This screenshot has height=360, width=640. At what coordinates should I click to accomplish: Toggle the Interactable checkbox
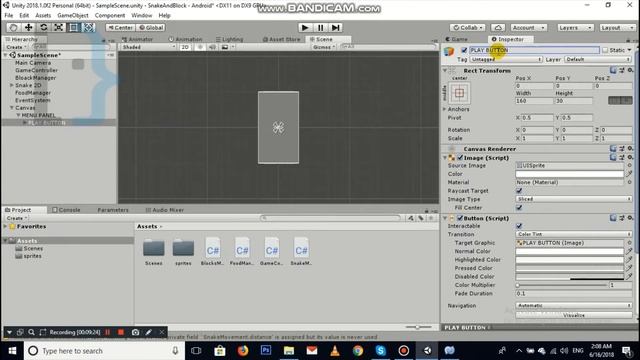coord(519,226)
